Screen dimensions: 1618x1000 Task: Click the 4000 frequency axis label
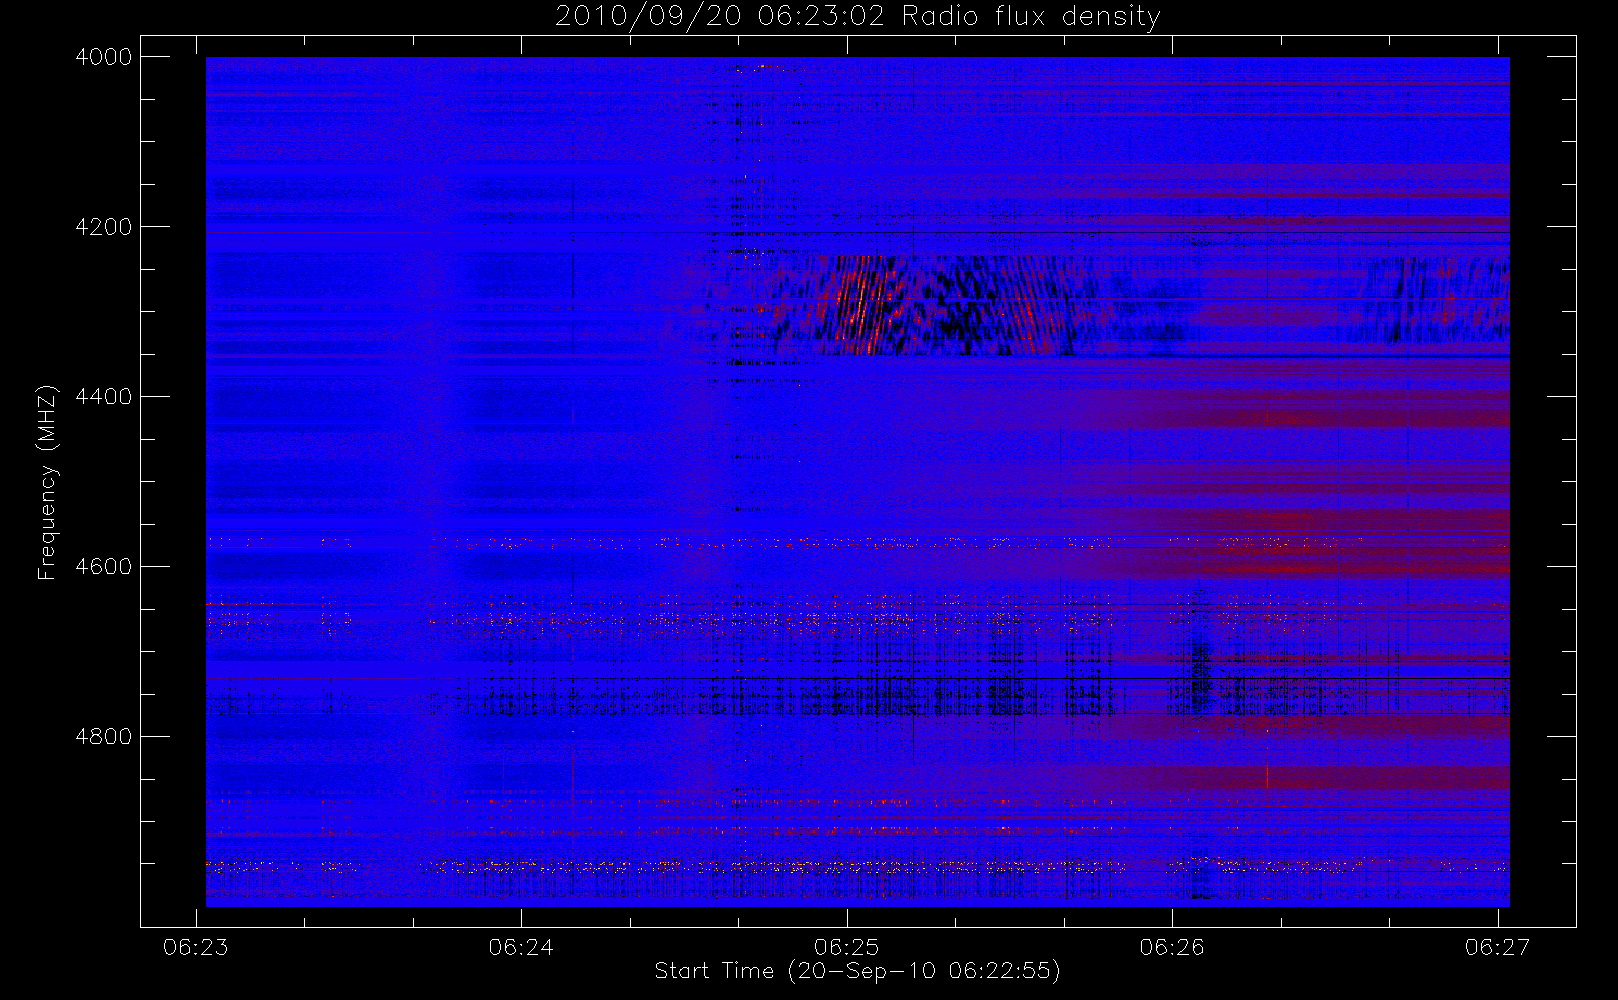(x=104, y=57)
